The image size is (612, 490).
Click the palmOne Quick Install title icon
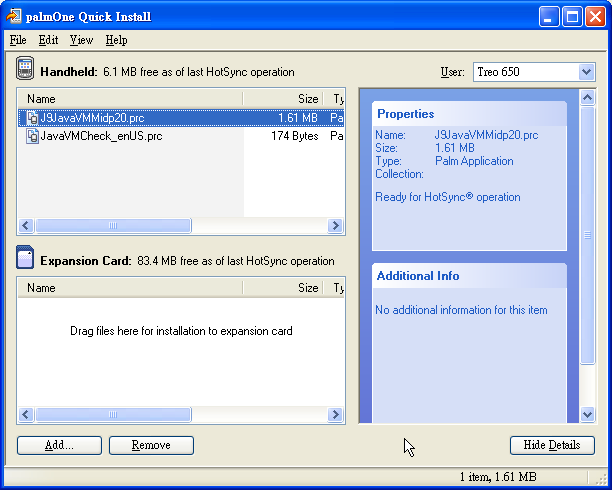click(14, 16)
